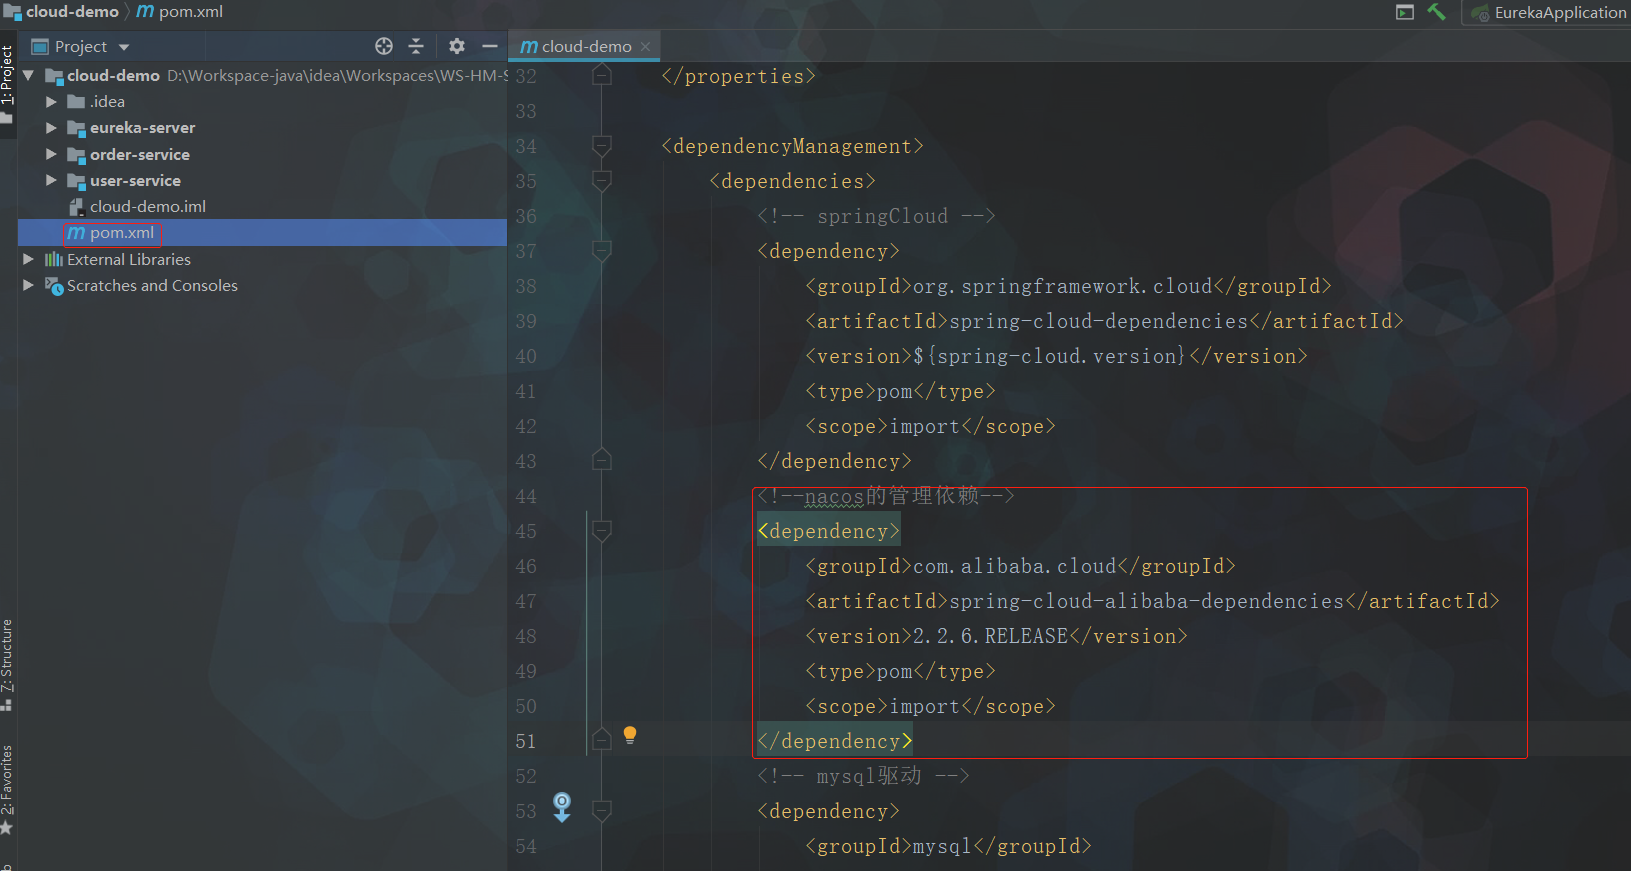This screenshot has height=871, width=1631.
Task: Expand the order-service module node
Action: 51,154
